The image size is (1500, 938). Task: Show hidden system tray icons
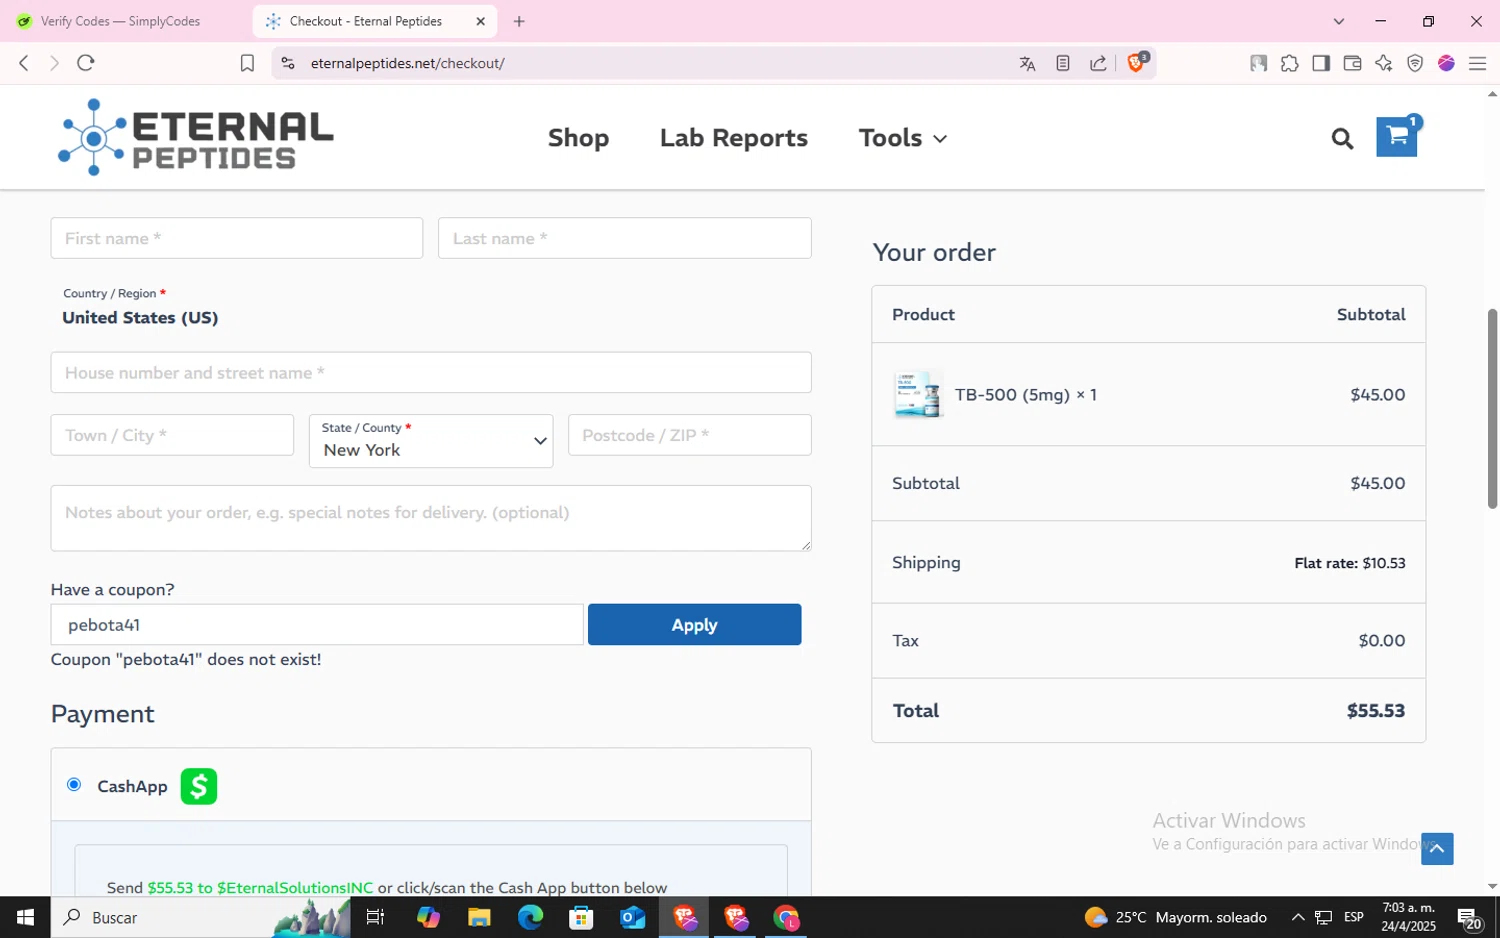(x=1298, y=917)
